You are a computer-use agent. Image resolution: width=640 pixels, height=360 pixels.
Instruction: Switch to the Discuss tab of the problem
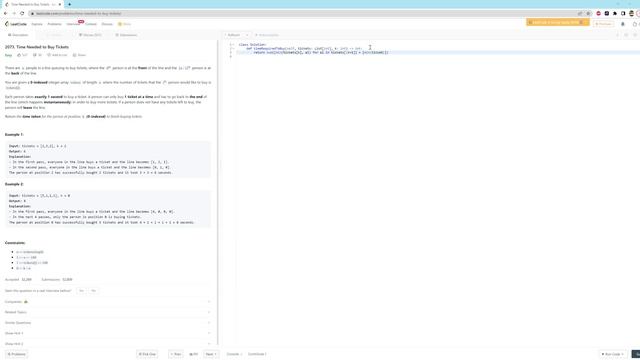(x=90, y=35)
